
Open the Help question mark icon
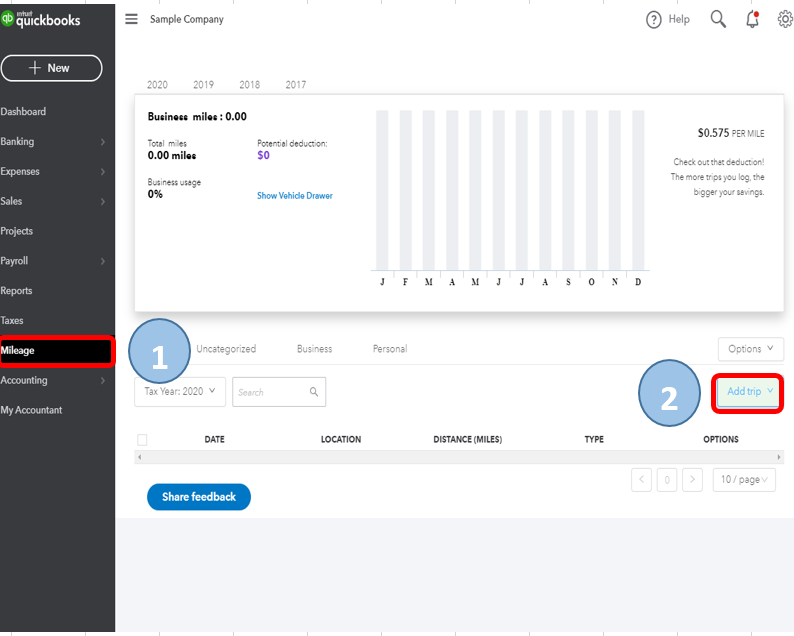[653, 20]
